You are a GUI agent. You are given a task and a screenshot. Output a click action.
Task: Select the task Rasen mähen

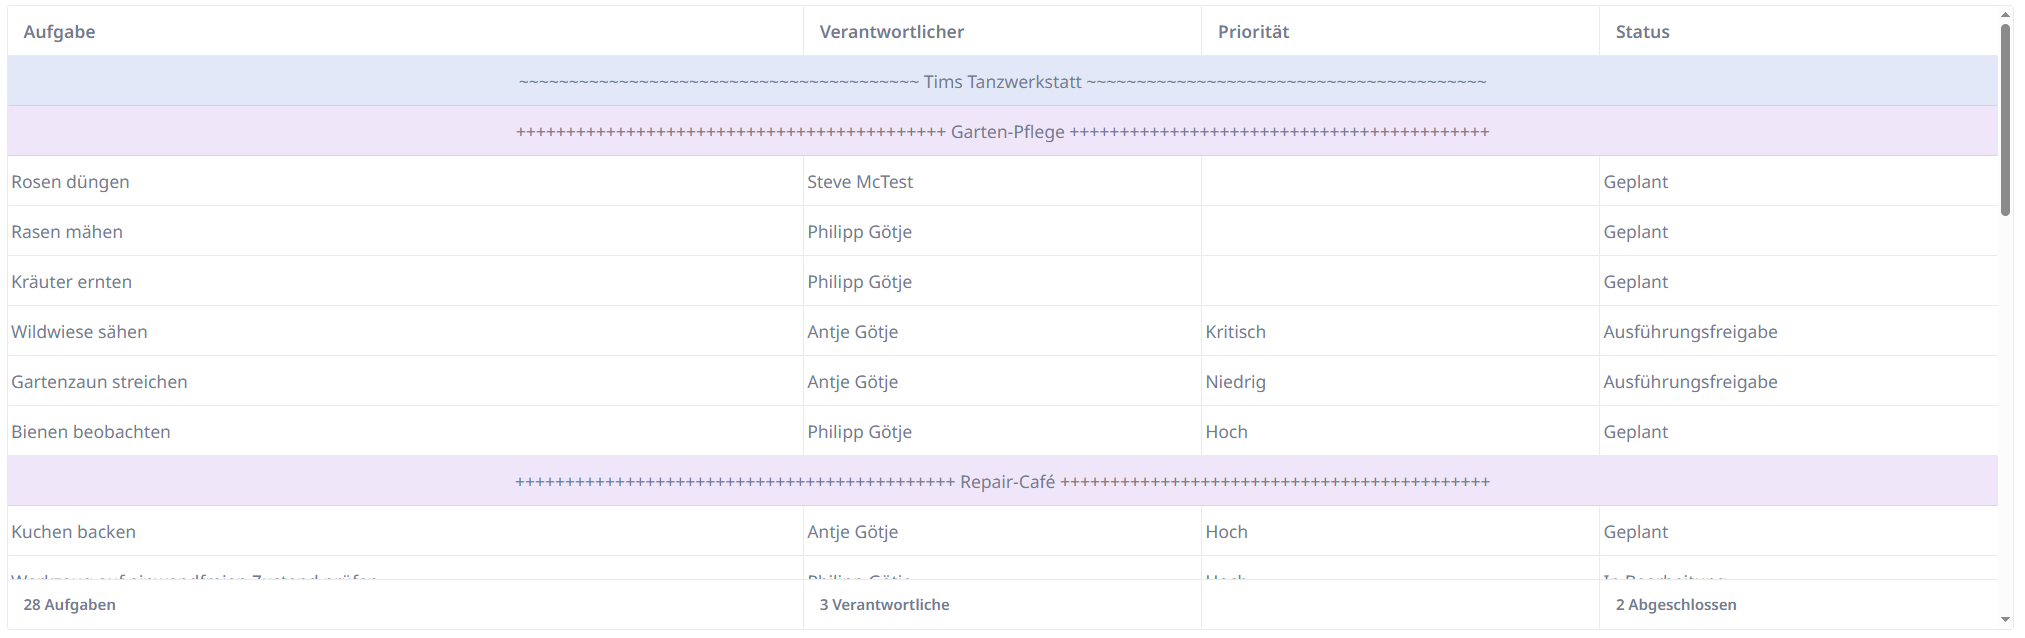[x=66, y=231]
